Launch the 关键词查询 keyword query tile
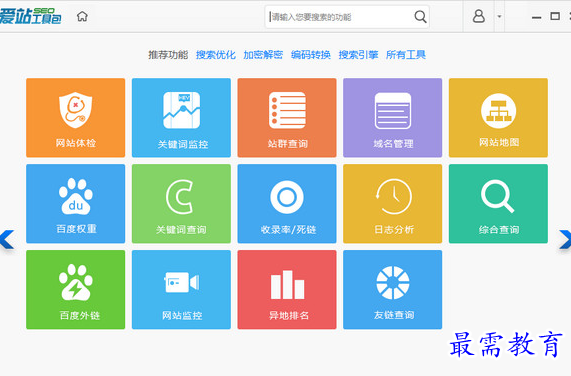571x376 pixels. (181, 203)
